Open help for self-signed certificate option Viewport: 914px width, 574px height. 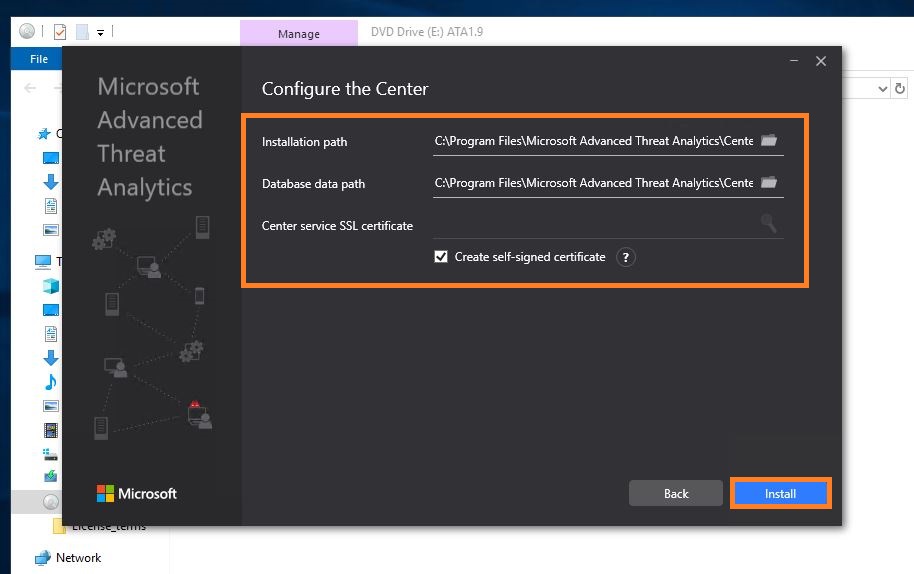[x=625, y=257]
